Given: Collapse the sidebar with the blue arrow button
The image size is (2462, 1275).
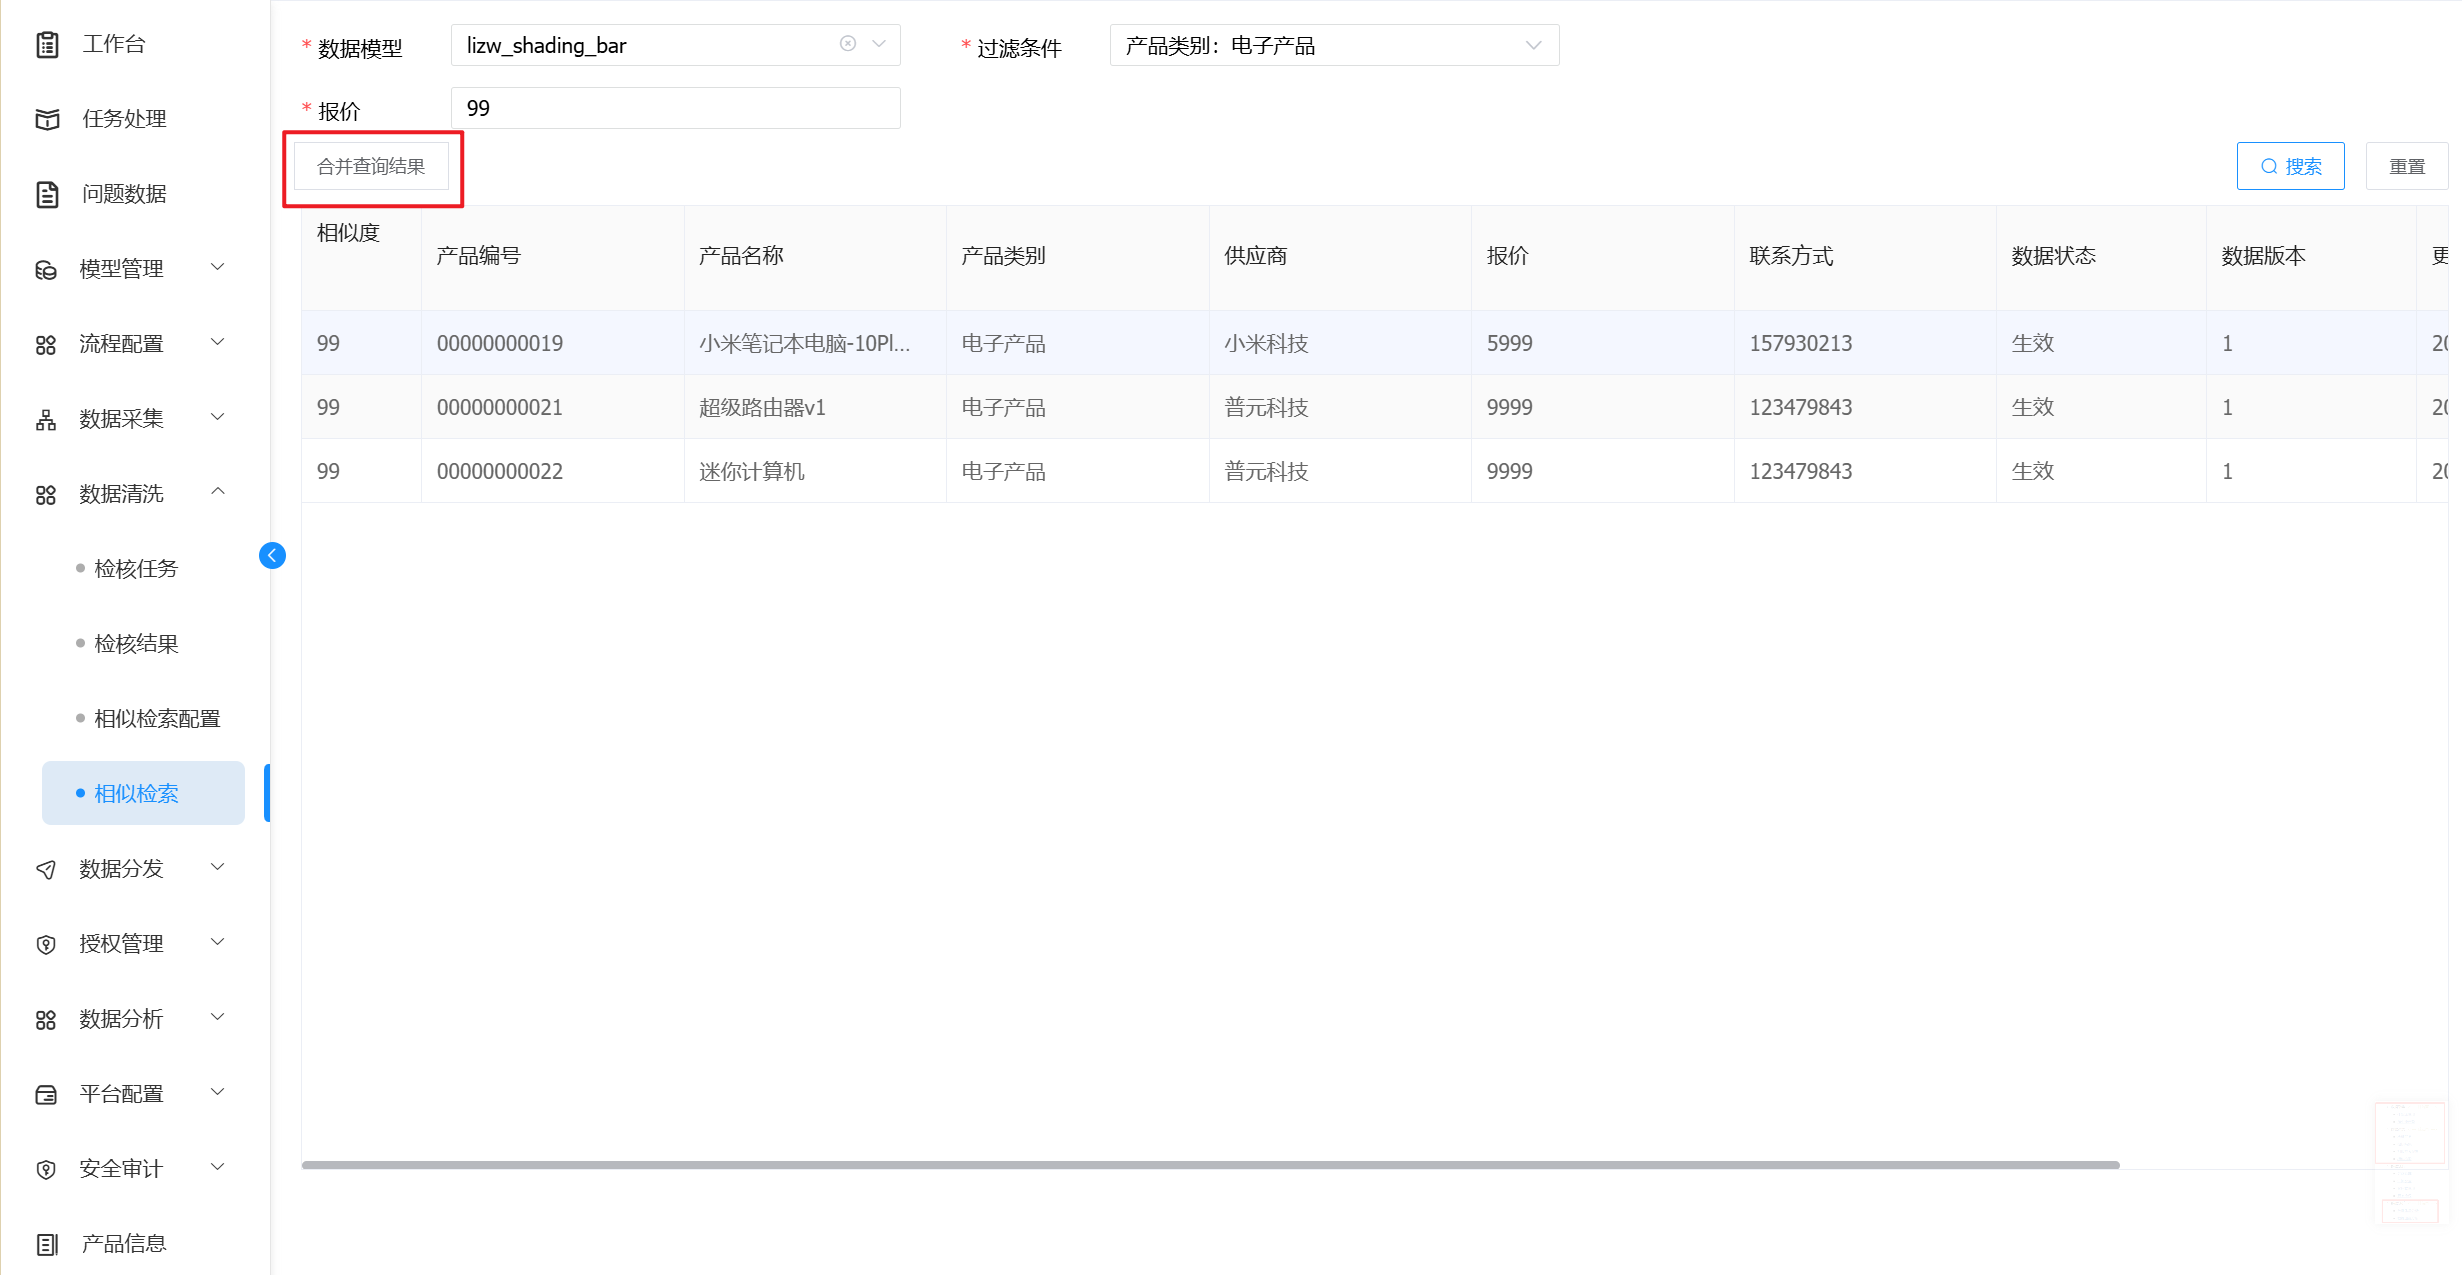Looking at the screenshot, I should 272,555.
